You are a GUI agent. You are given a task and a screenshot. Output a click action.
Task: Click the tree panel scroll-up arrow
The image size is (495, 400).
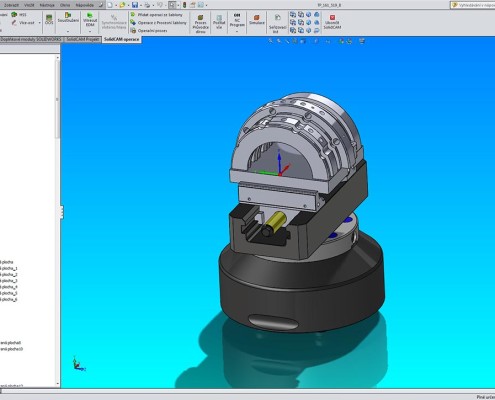click(58, 58)
